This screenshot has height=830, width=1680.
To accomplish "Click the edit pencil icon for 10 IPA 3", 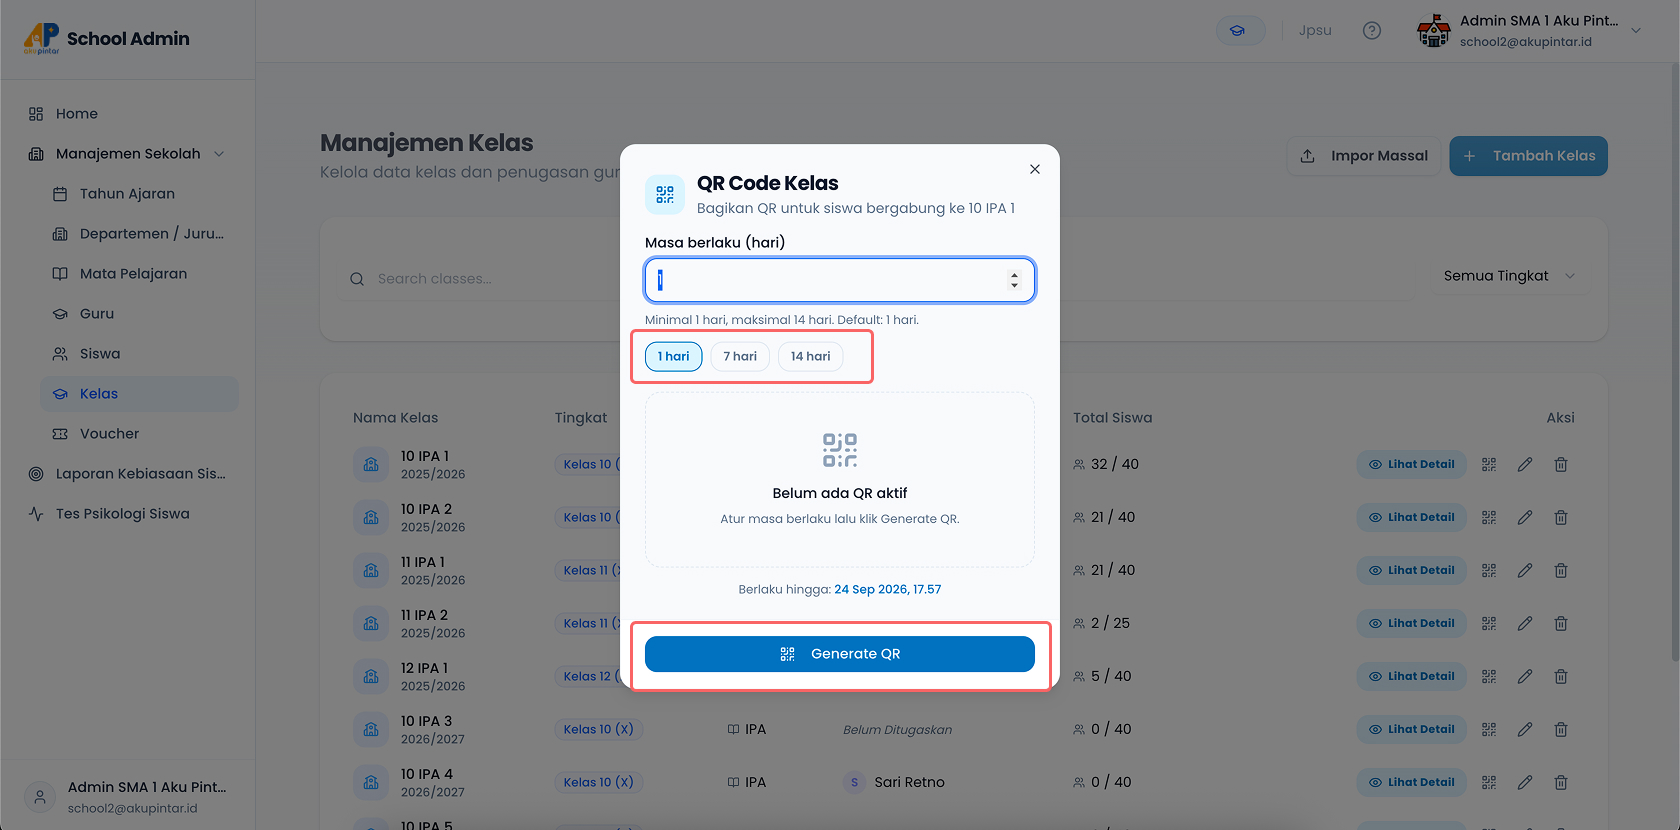I will 1525,729.
